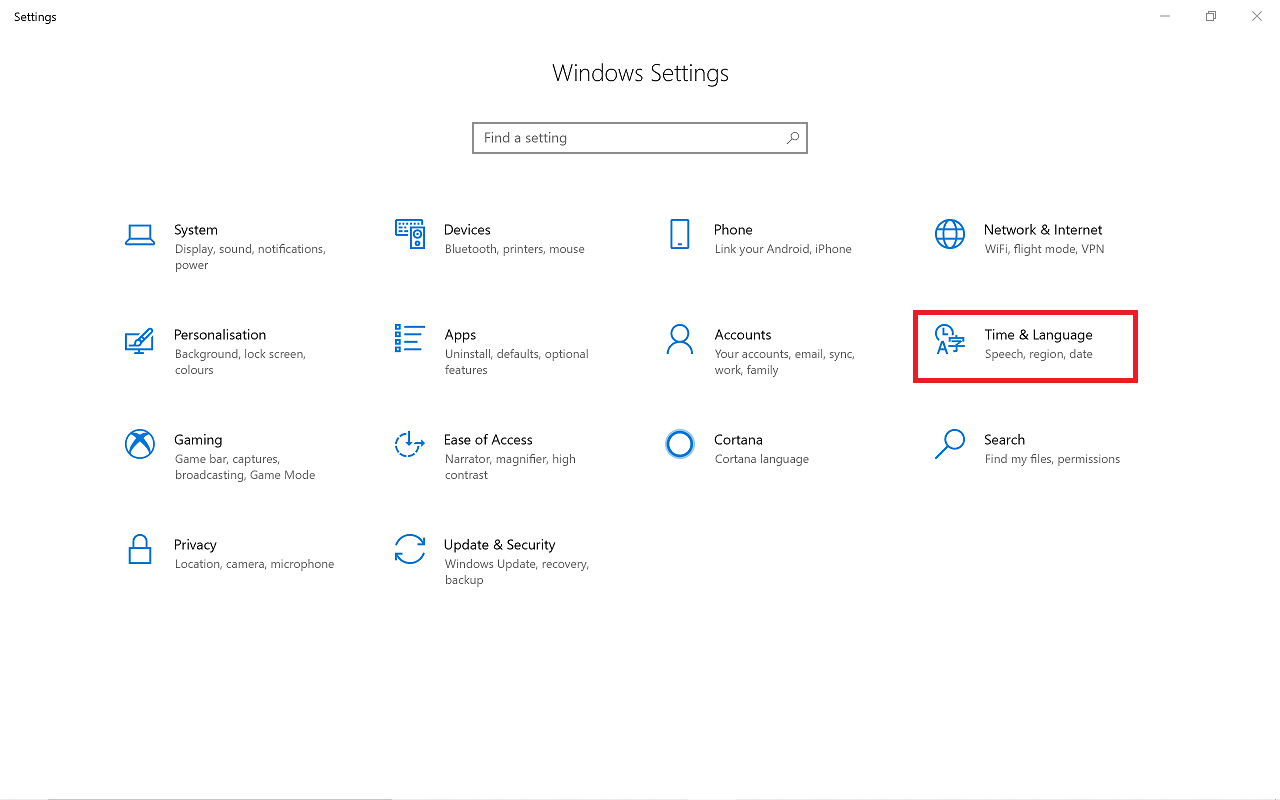Click 'Your accounts, email, sync' description
This screenshot has height=800, width=1280.
(x=785, y=362)
